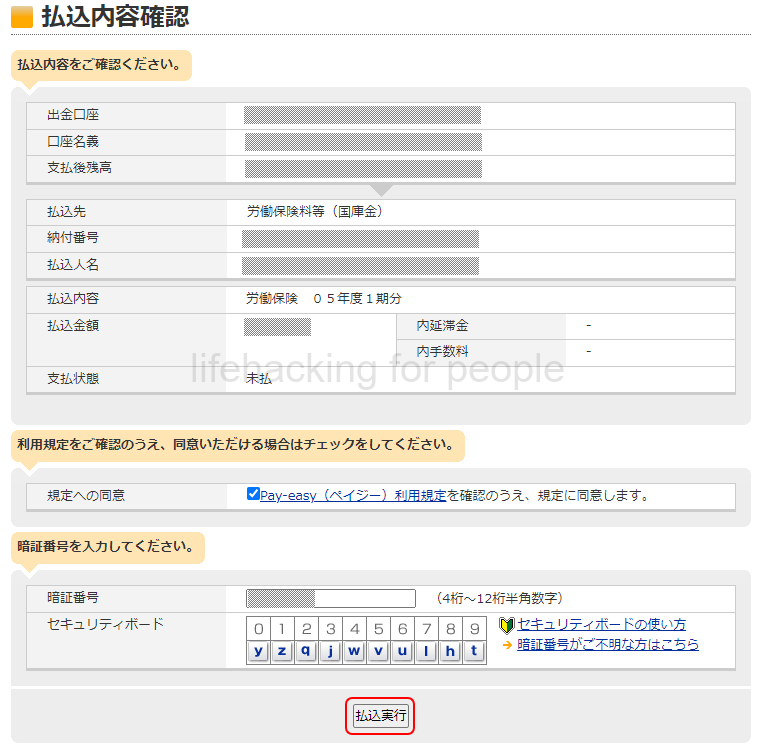Click the security board key under digit 7

tap(427, 651)
